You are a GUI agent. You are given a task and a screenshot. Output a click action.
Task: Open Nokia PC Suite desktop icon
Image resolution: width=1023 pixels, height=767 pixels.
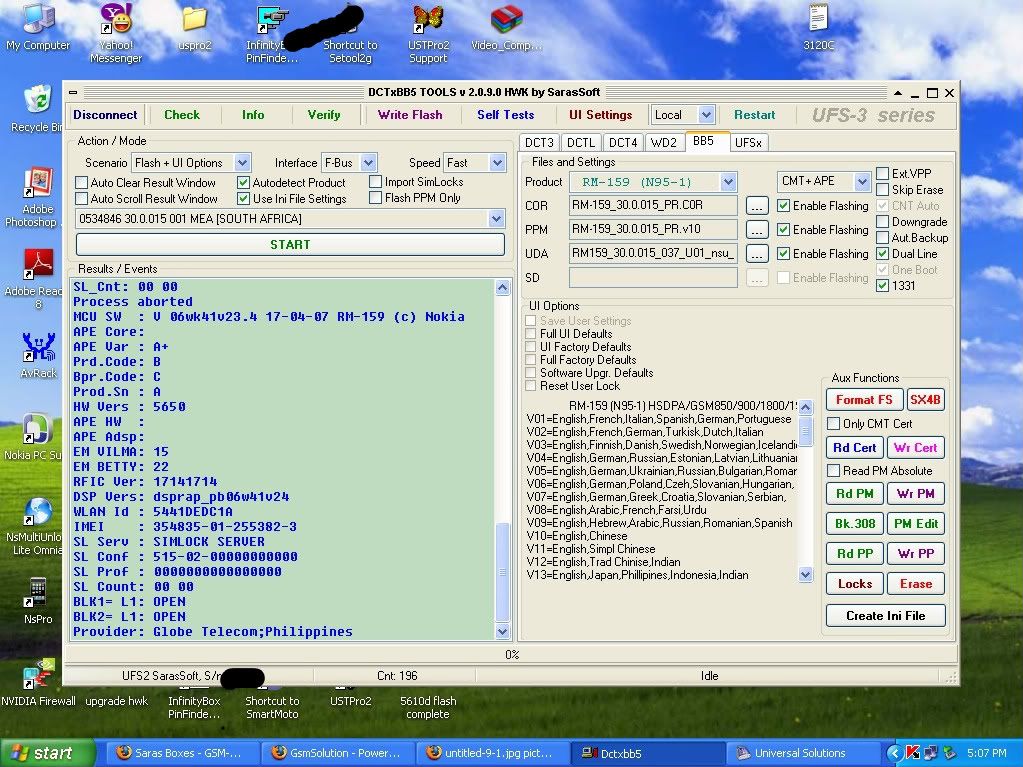click(x=37, y=437)
